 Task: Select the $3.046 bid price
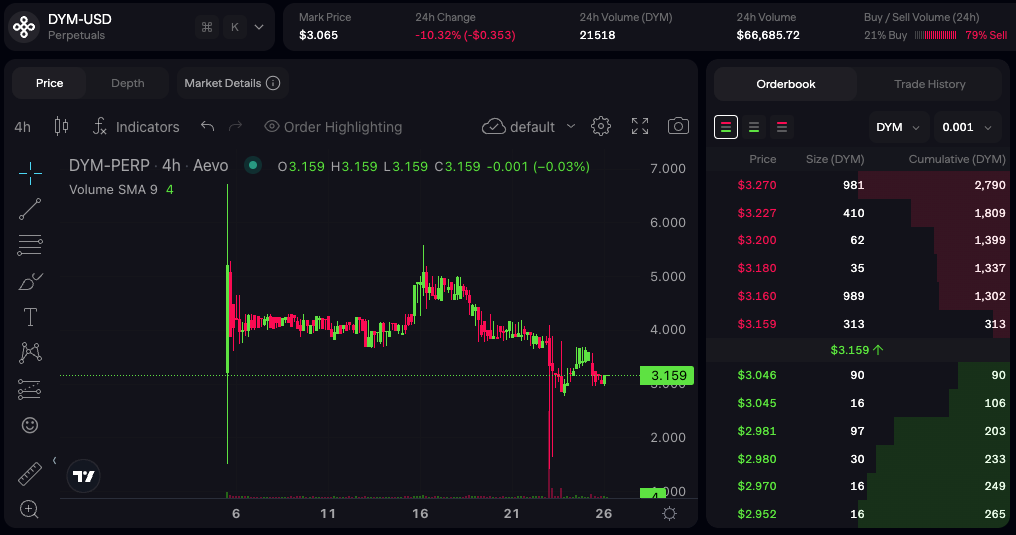[x=757, y=375]
